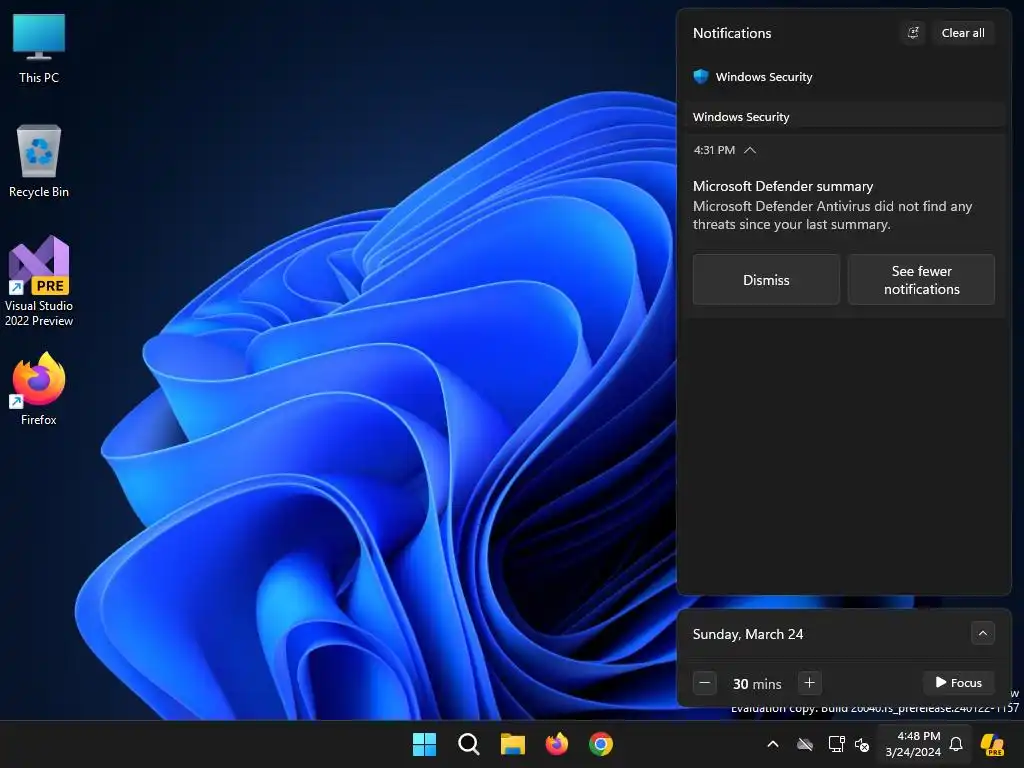The height and width of the screenshot is (768, 1024).
Task: Open notification settings icon next to Clear all
Action: coord(913,33)
